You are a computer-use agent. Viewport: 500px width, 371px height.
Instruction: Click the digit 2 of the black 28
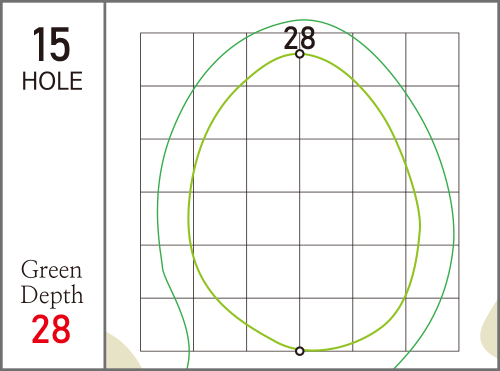click(x=292, y=38)
